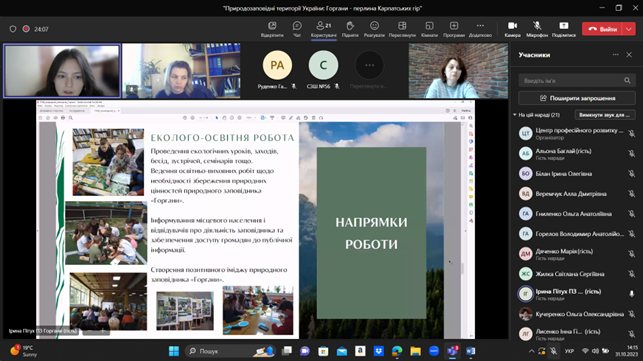This screenshot has height=361, width=643.
Task: Open the Dropbox icon in taskbar
Action: [x=379, y=351]
